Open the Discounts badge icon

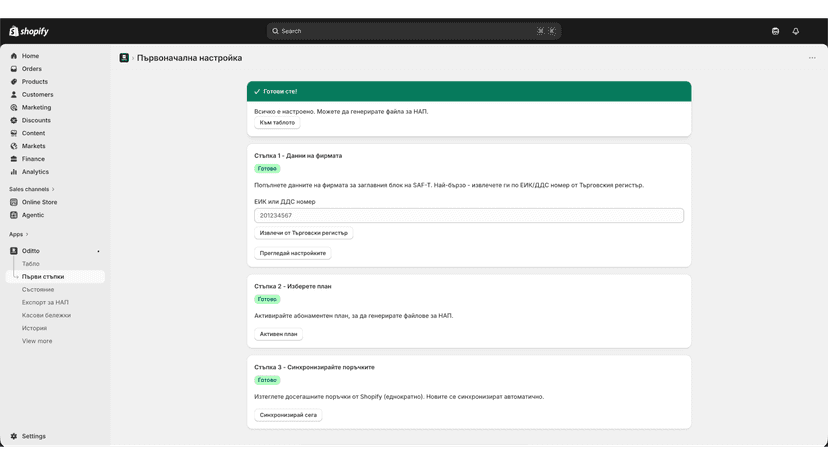coord(14,120)
